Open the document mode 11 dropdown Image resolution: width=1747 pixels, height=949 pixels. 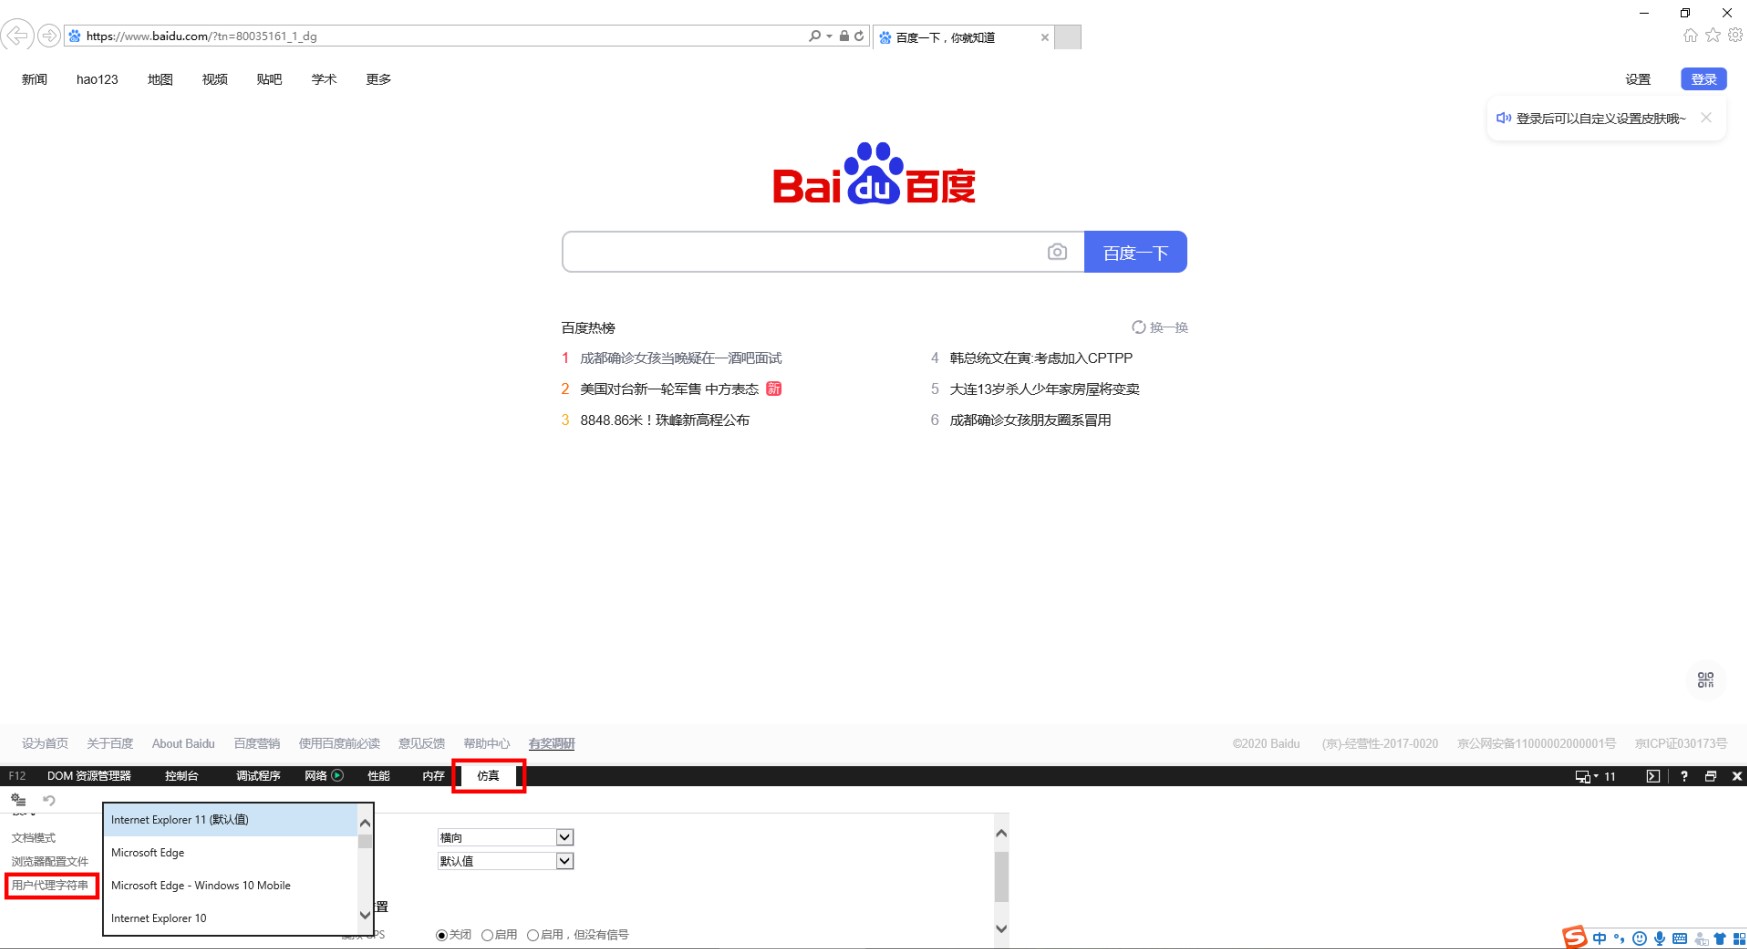pos(1596,776)
